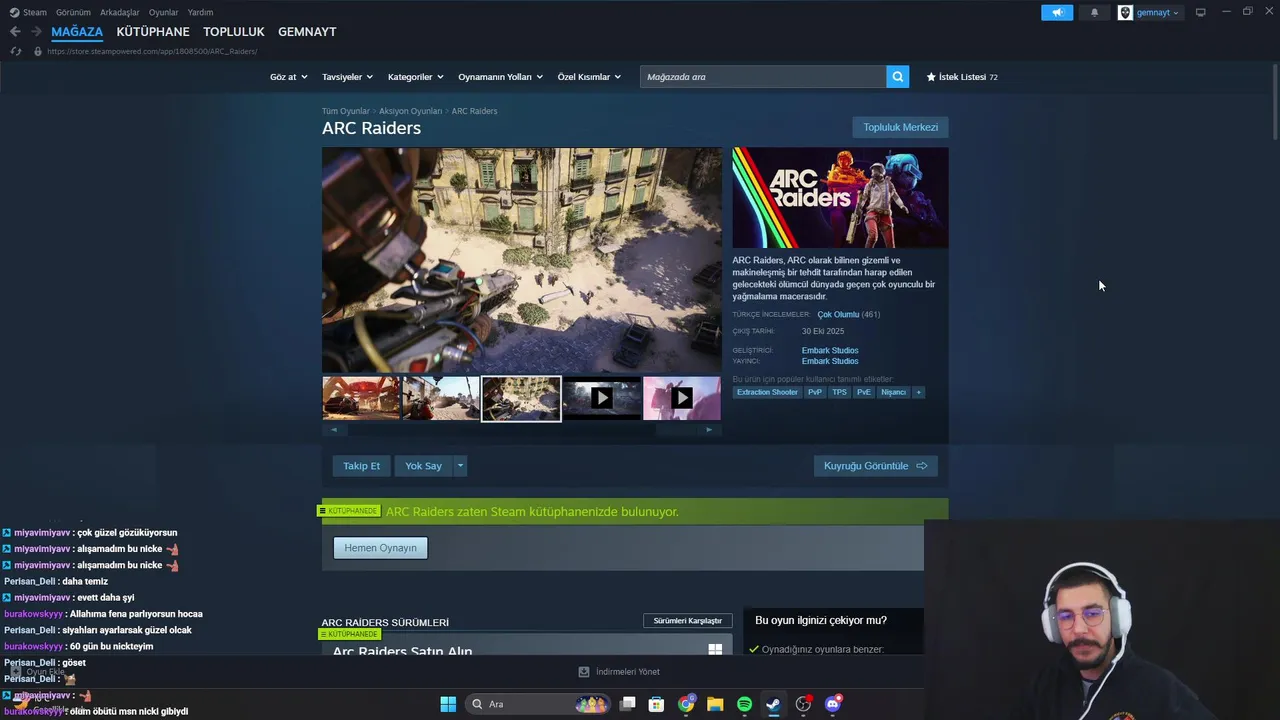Image resolution: width=1280 pixels, height=720 pixels.
Task: Select the TPS tag
Action: (839, 392)
